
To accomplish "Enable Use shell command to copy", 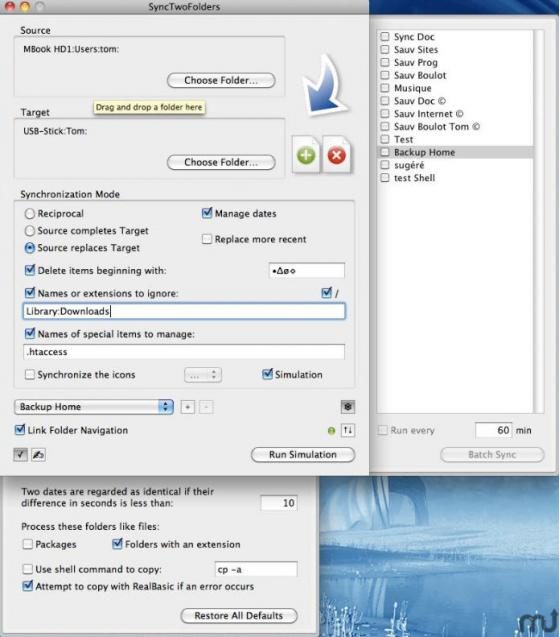I will pos(28,569).
